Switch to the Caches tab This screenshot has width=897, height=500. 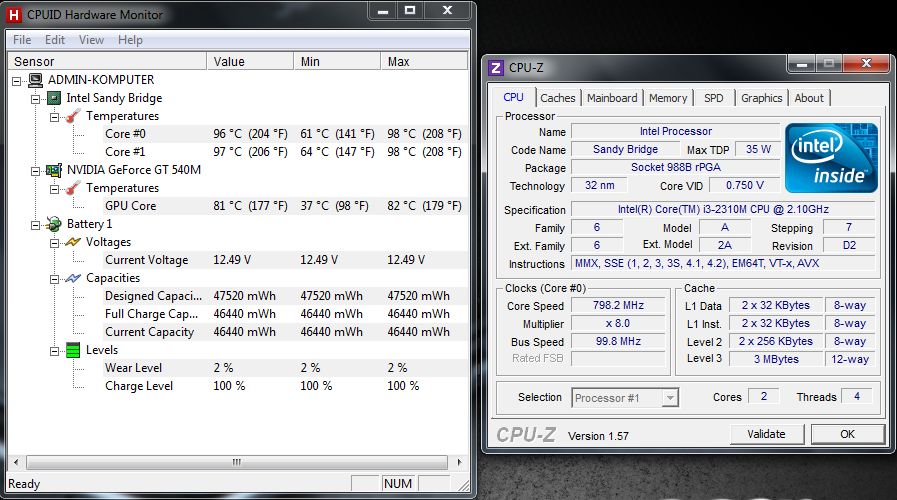558,98
